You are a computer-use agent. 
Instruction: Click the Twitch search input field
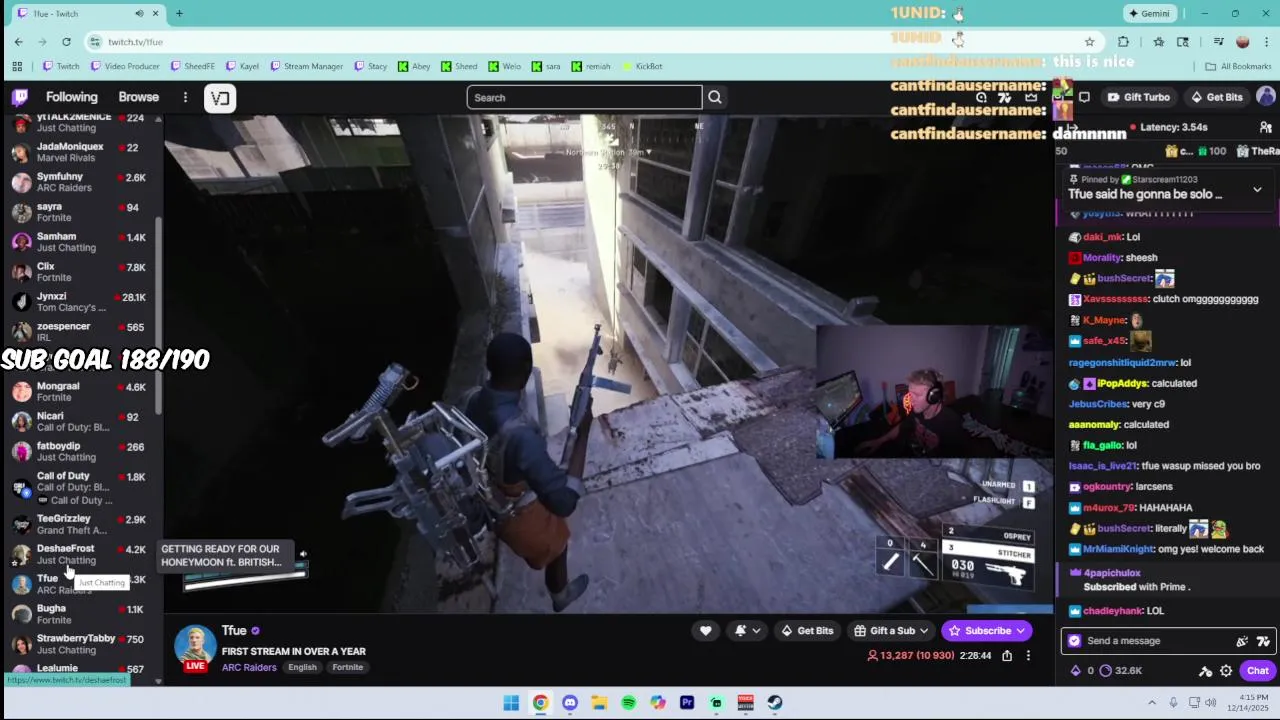tap(585, 97)
